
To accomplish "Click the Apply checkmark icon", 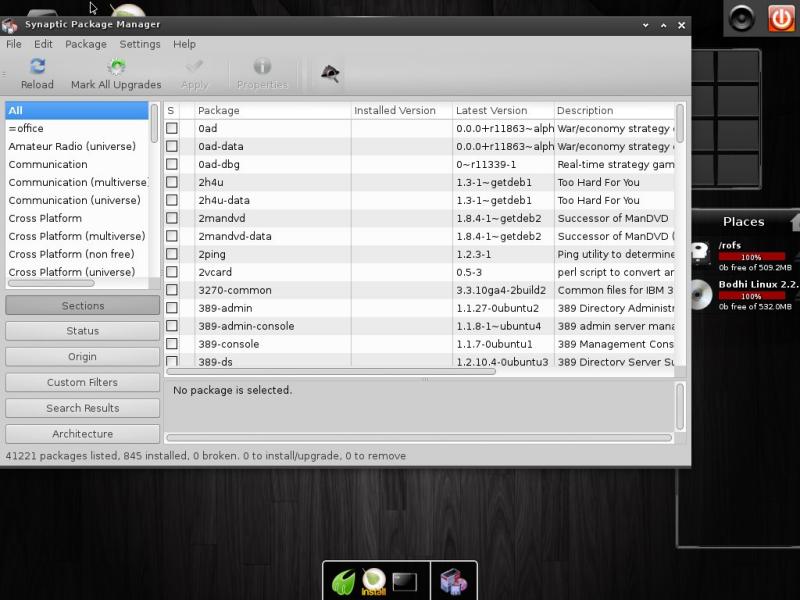I will tap(194, 66).
